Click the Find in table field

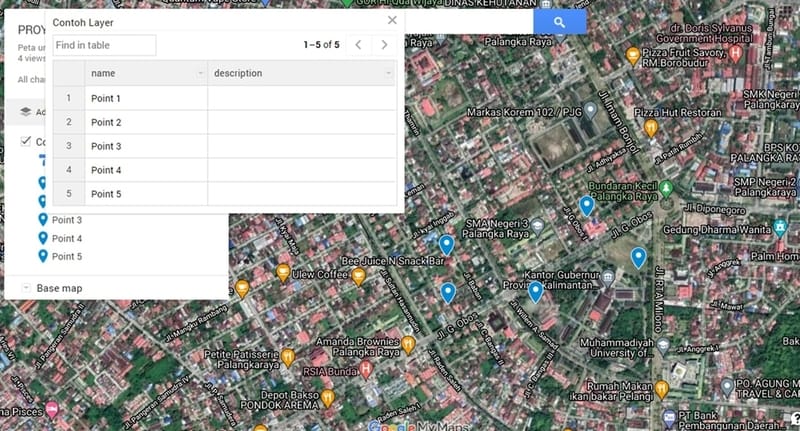coord(104,45)
